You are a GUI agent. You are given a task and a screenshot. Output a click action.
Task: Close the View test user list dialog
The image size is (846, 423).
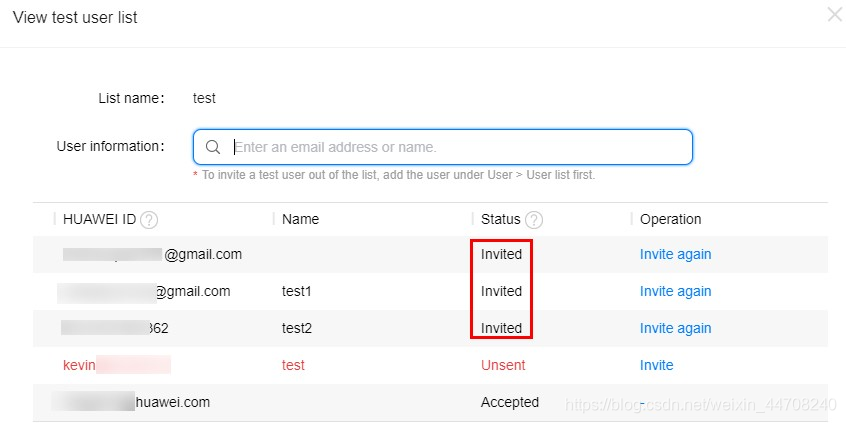[835, 15]
